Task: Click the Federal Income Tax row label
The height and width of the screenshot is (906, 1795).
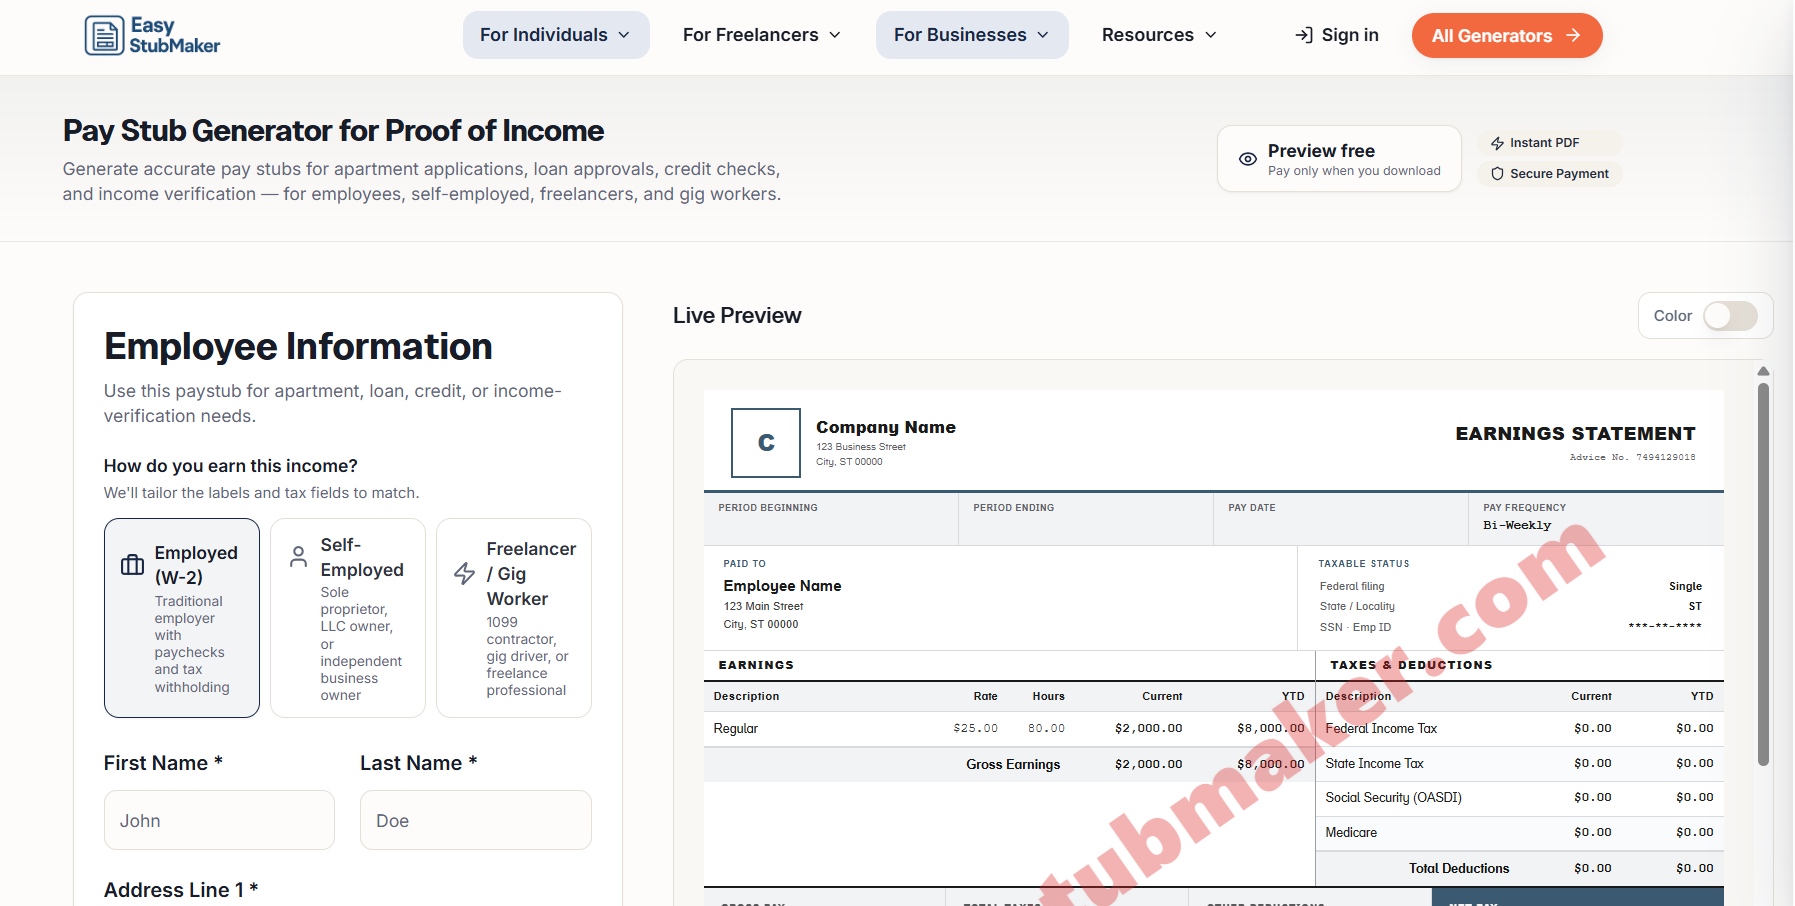Action: point(1381,729)
